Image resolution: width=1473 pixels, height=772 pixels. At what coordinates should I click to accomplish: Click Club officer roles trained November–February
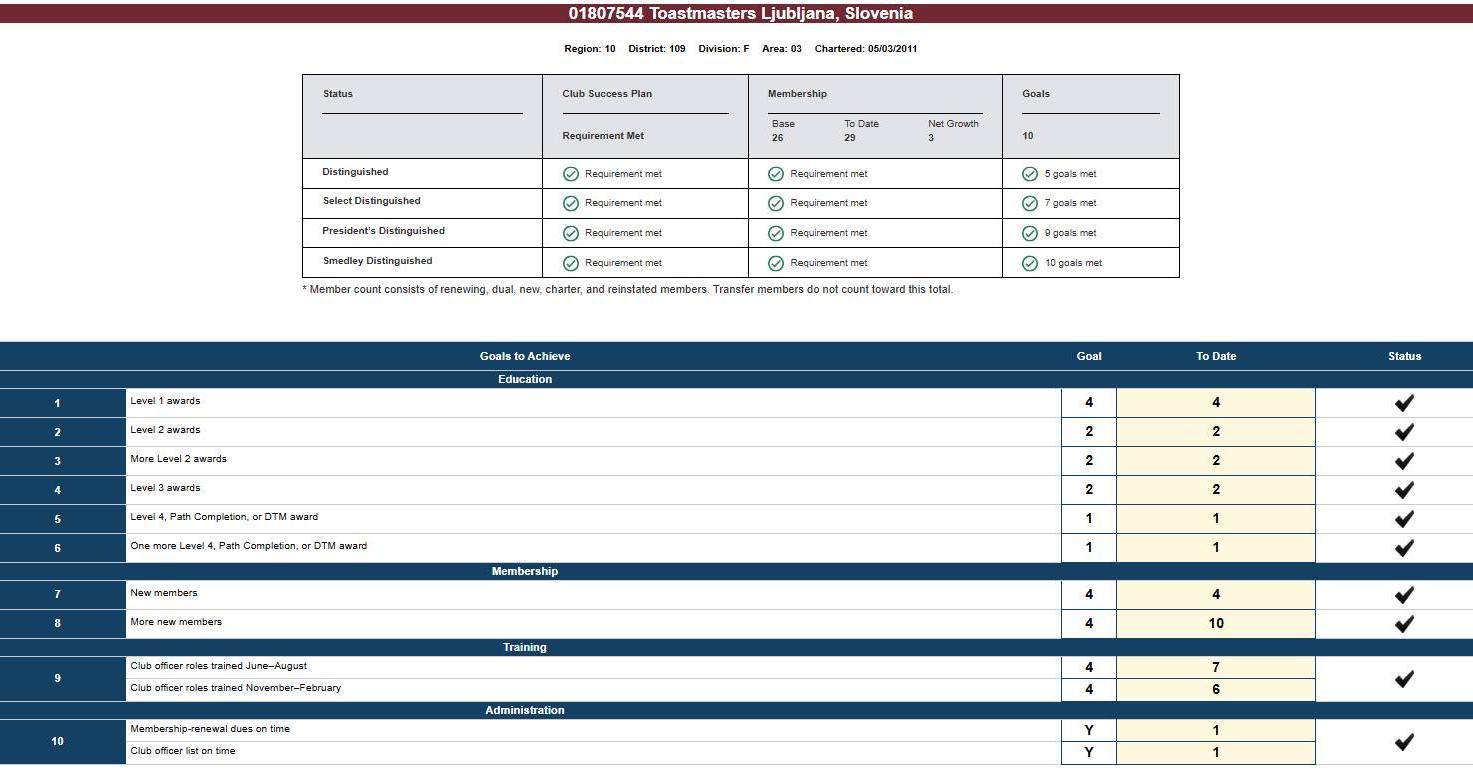coord(235,688)
